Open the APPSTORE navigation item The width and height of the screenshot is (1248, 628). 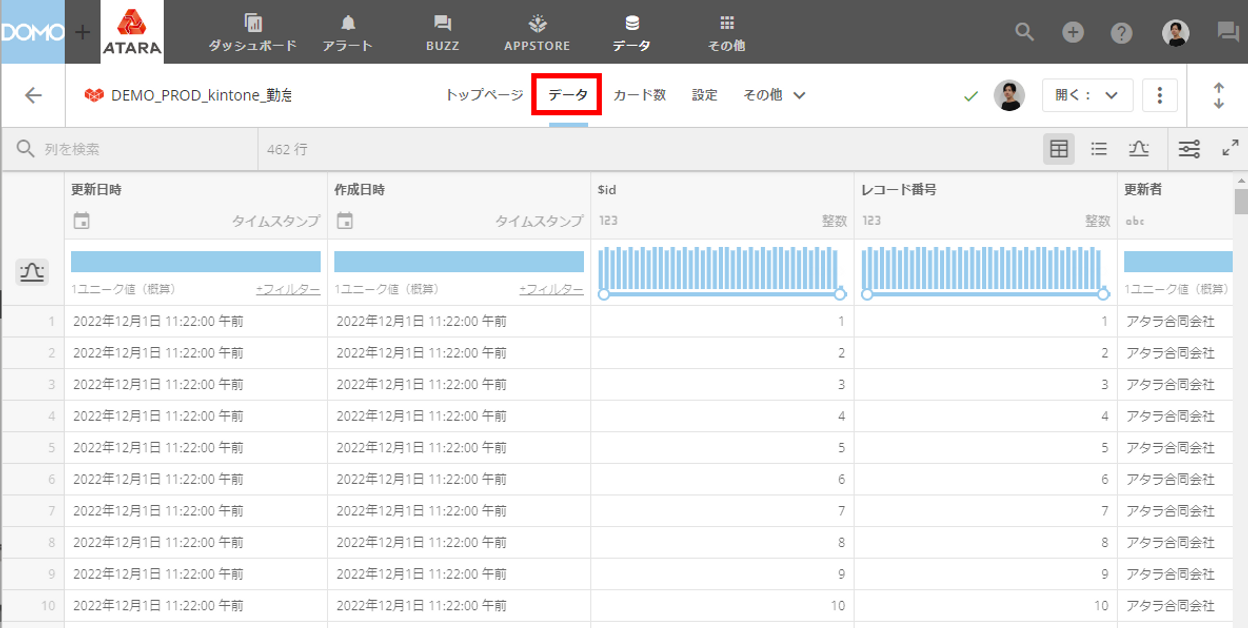(537, 33)
